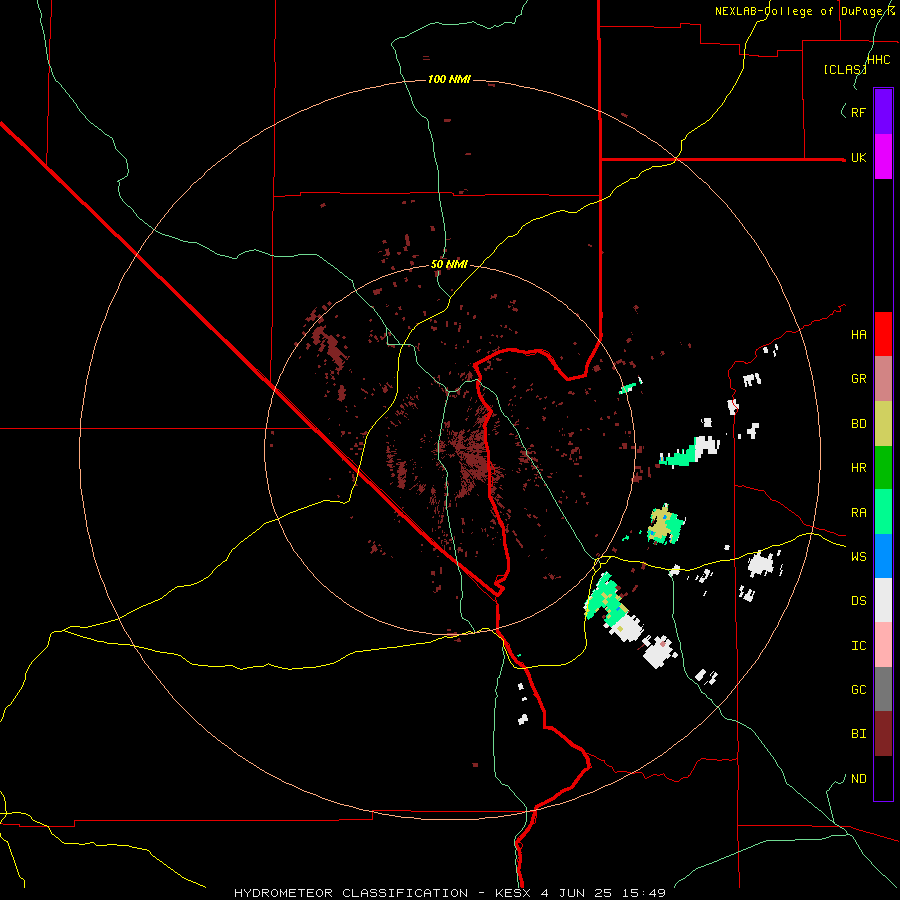Click the red HA legend color block
Image resolution: width=900 pixels, height=900 pixels.
[x=883, y=334]
